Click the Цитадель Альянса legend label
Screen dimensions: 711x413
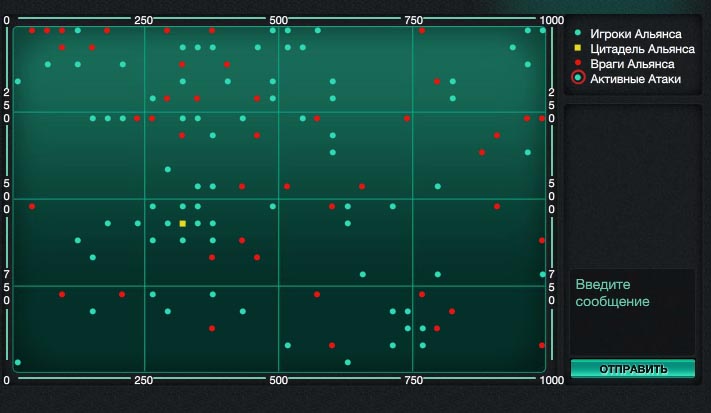(643, 49)
